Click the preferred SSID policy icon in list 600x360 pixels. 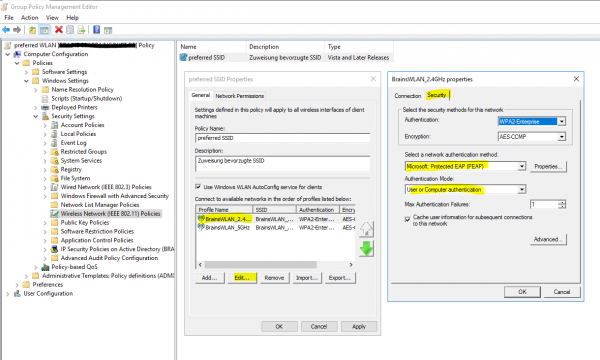(x=183, y=57)
